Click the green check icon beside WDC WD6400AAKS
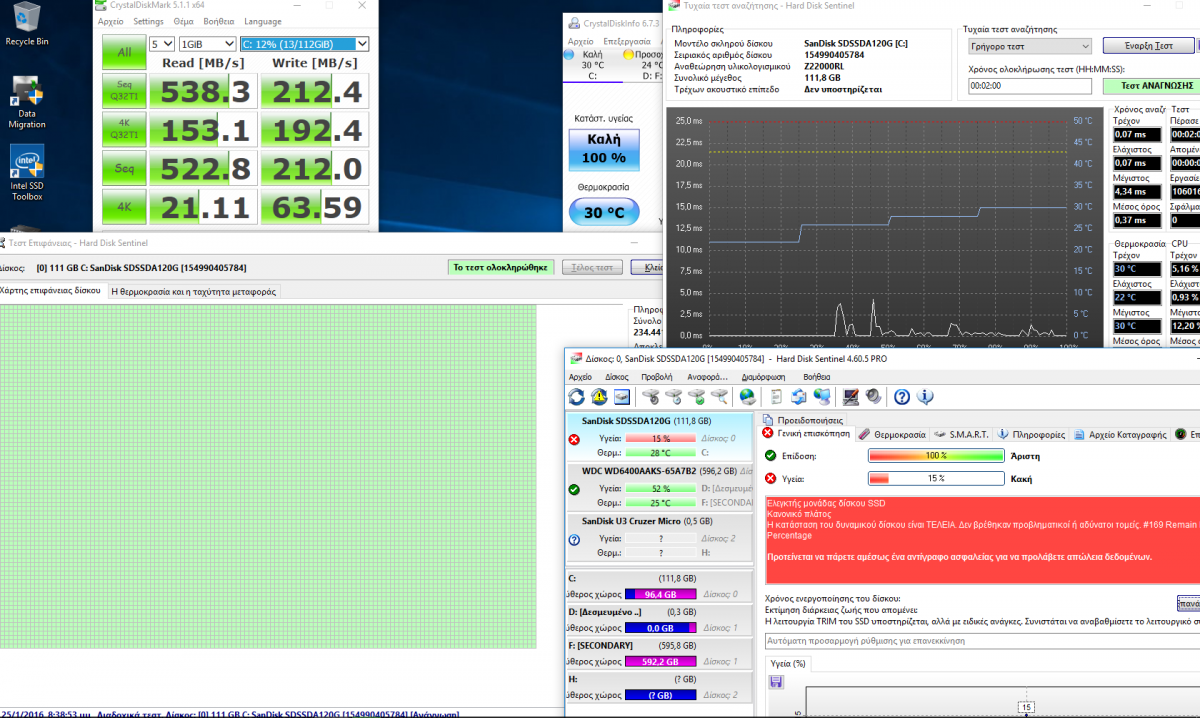Screen dimensions: 1200x718 574,489
